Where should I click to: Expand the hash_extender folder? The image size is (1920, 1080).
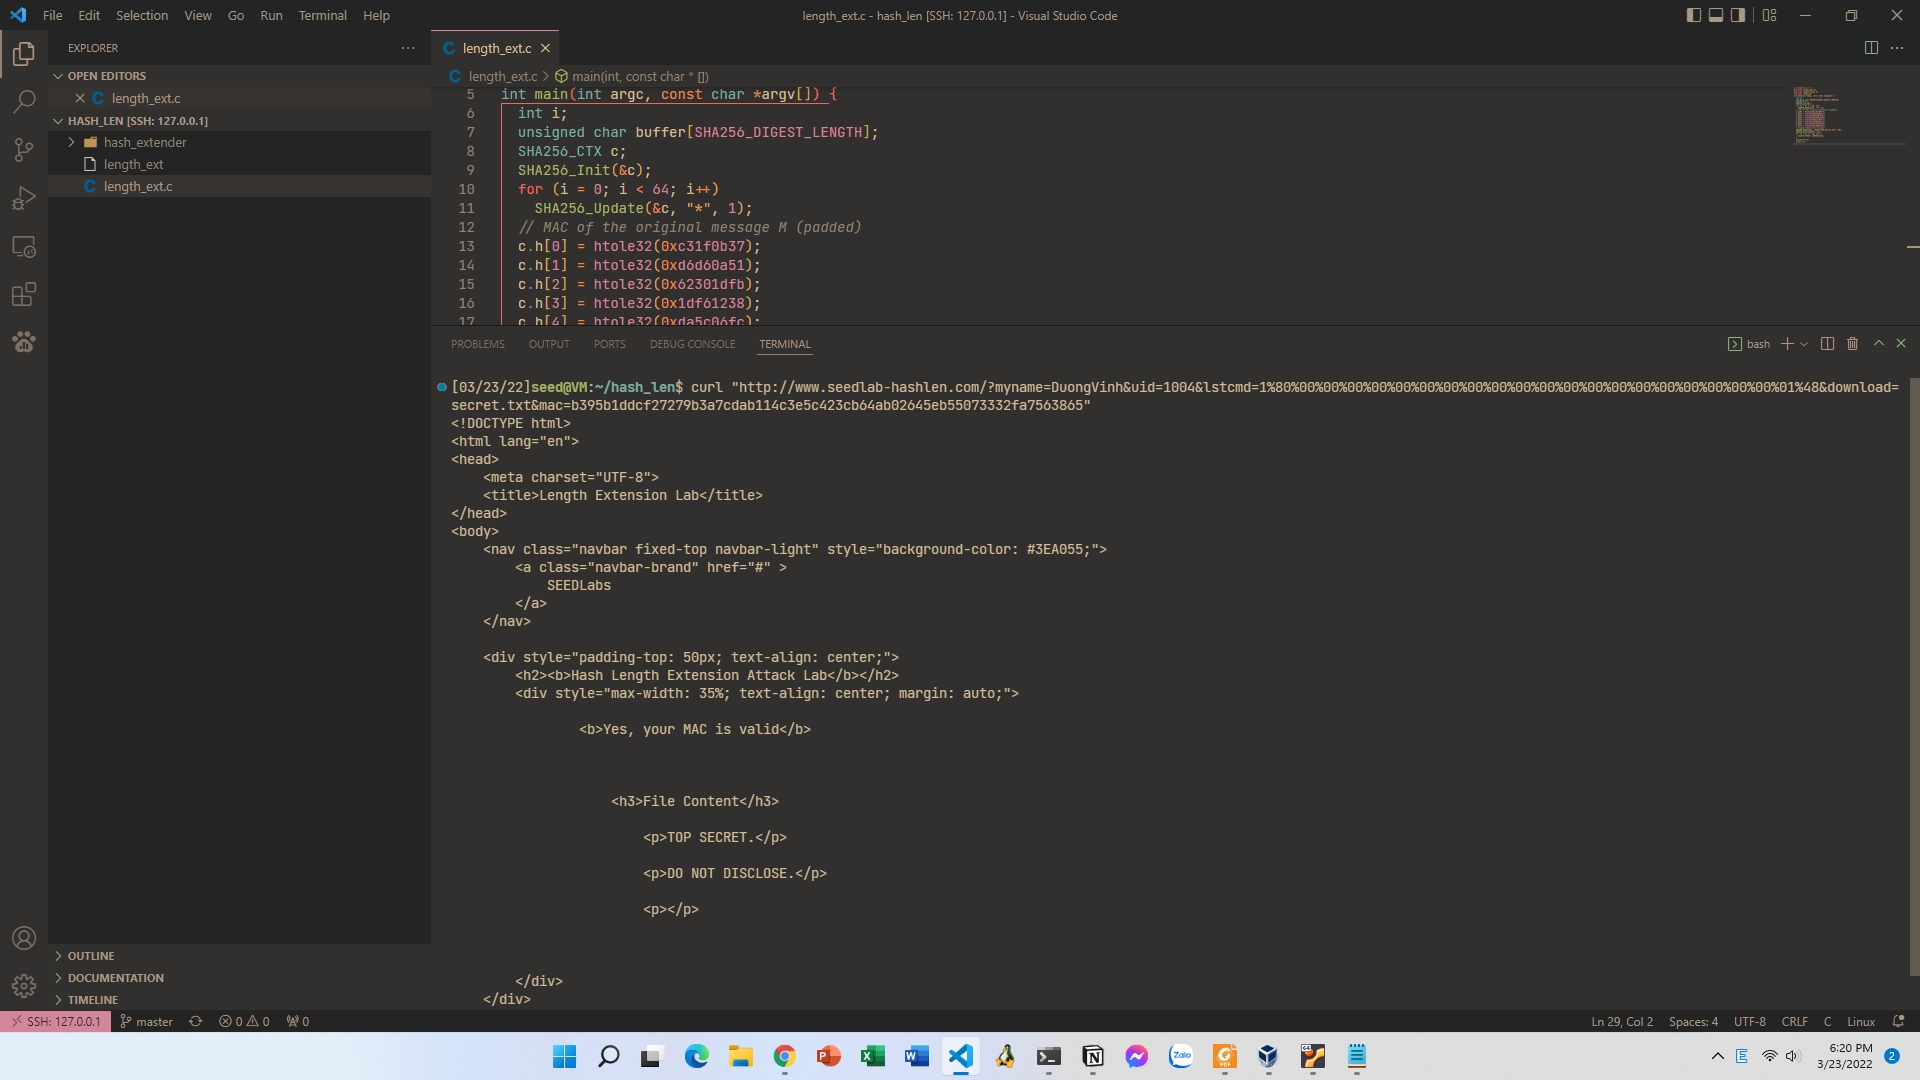tap(145, 142)
